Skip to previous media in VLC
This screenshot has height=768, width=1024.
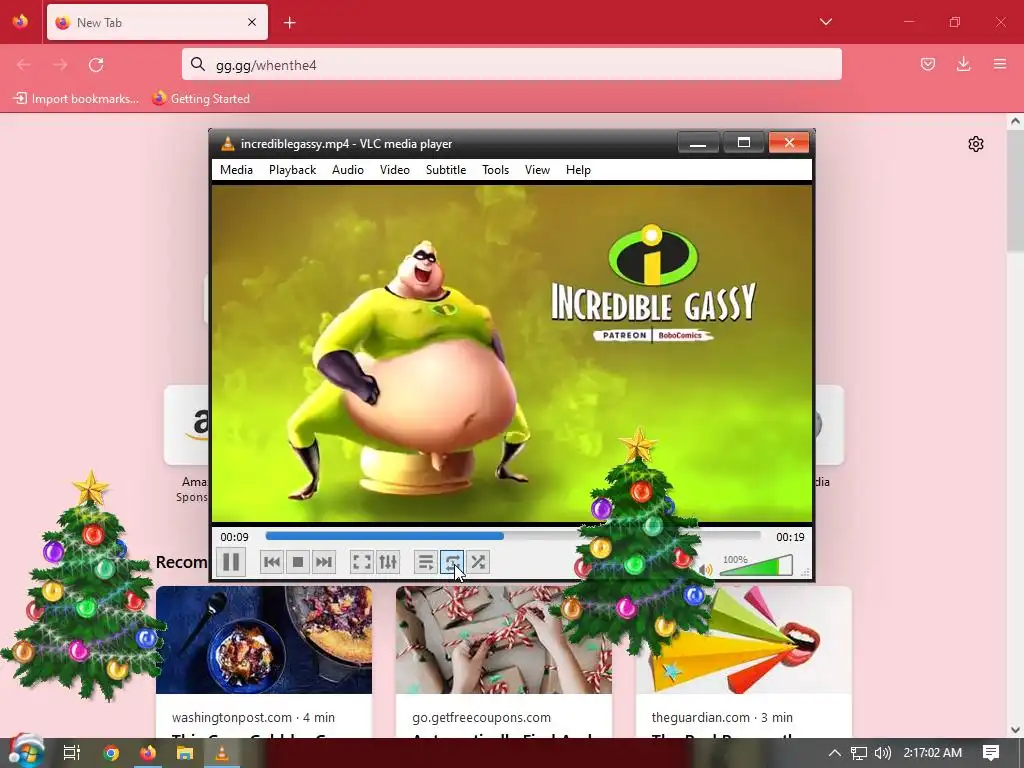[x=272, y=562]
